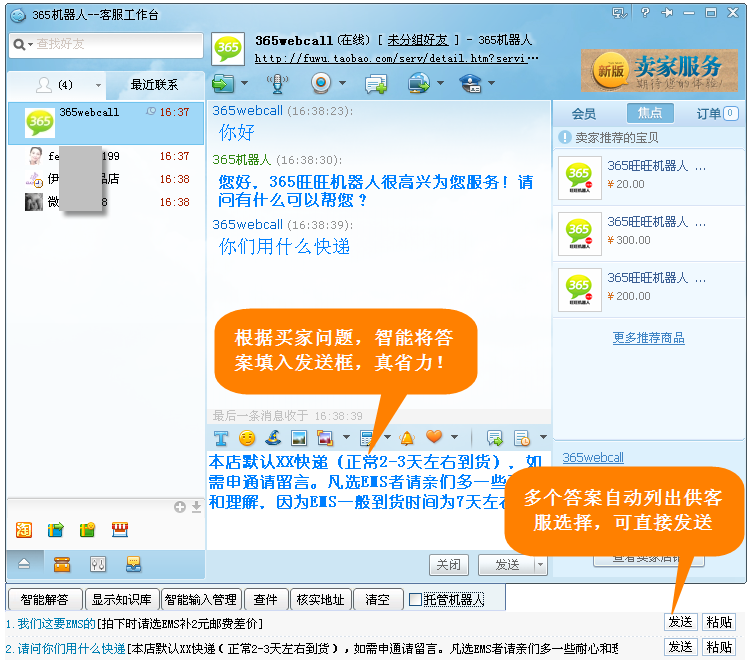Click the settings slider icon in bottom bar

[98, 565]
